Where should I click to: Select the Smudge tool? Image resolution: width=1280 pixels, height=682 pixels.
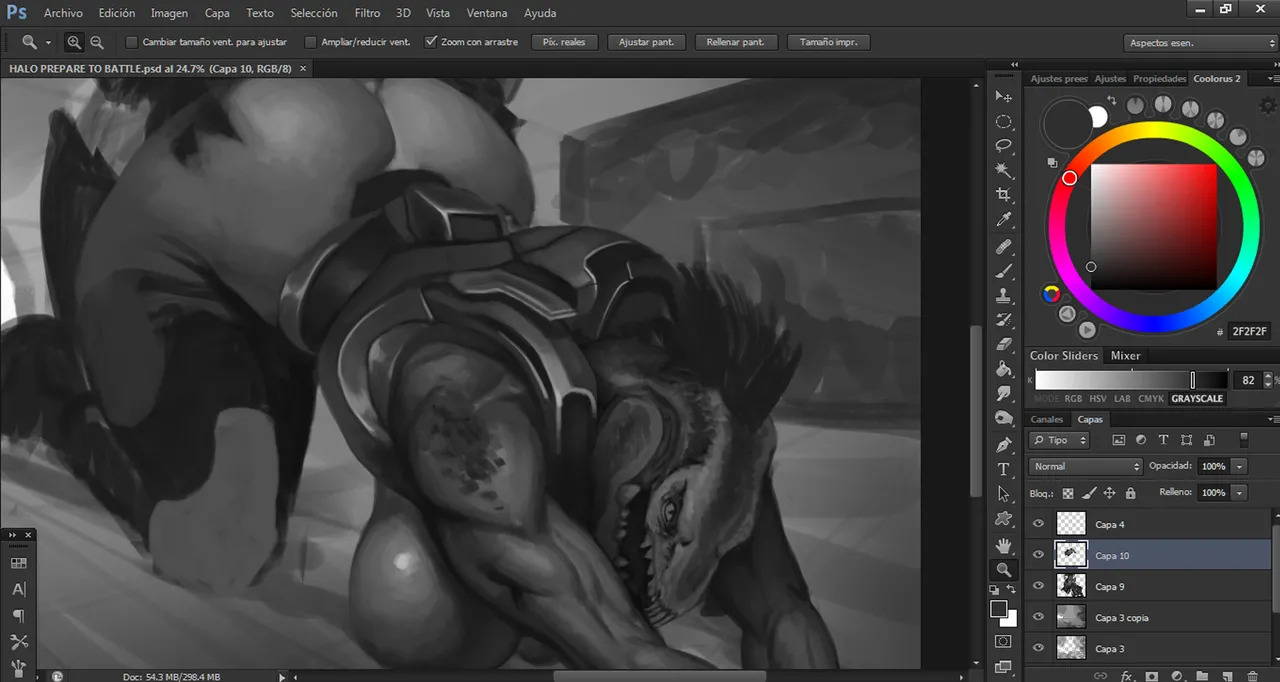pyautogui.click(x=1004, y=394)
